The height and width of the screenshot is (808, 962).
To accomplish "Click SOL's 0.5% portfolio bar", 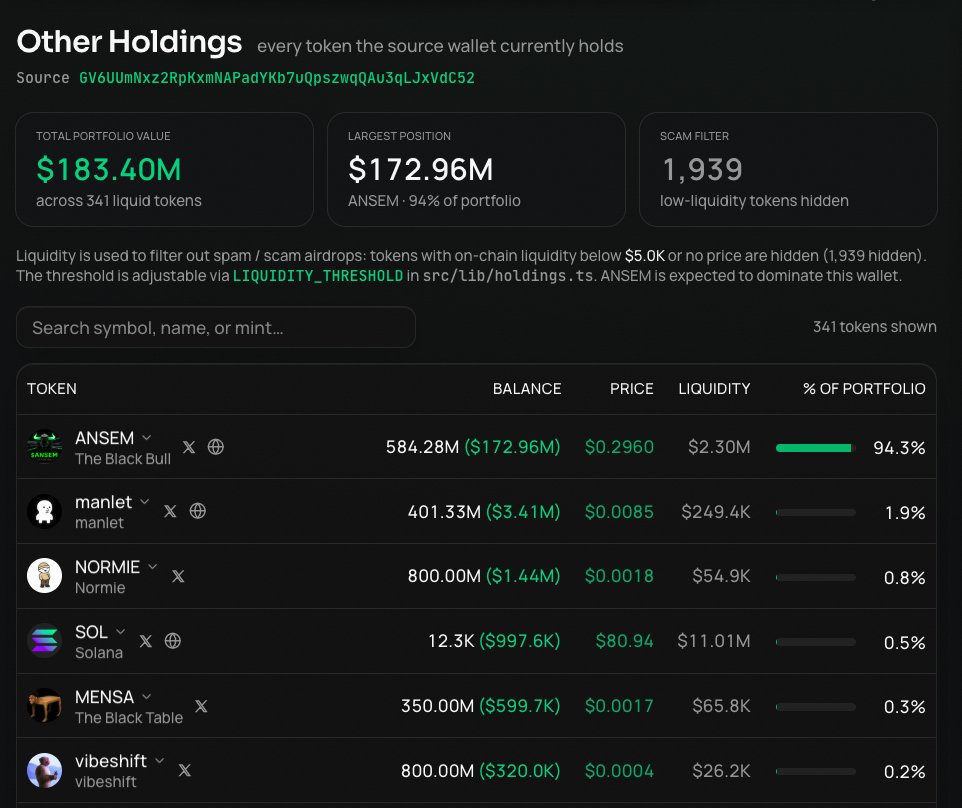I will pyautogui.click(x=815, y=642).
